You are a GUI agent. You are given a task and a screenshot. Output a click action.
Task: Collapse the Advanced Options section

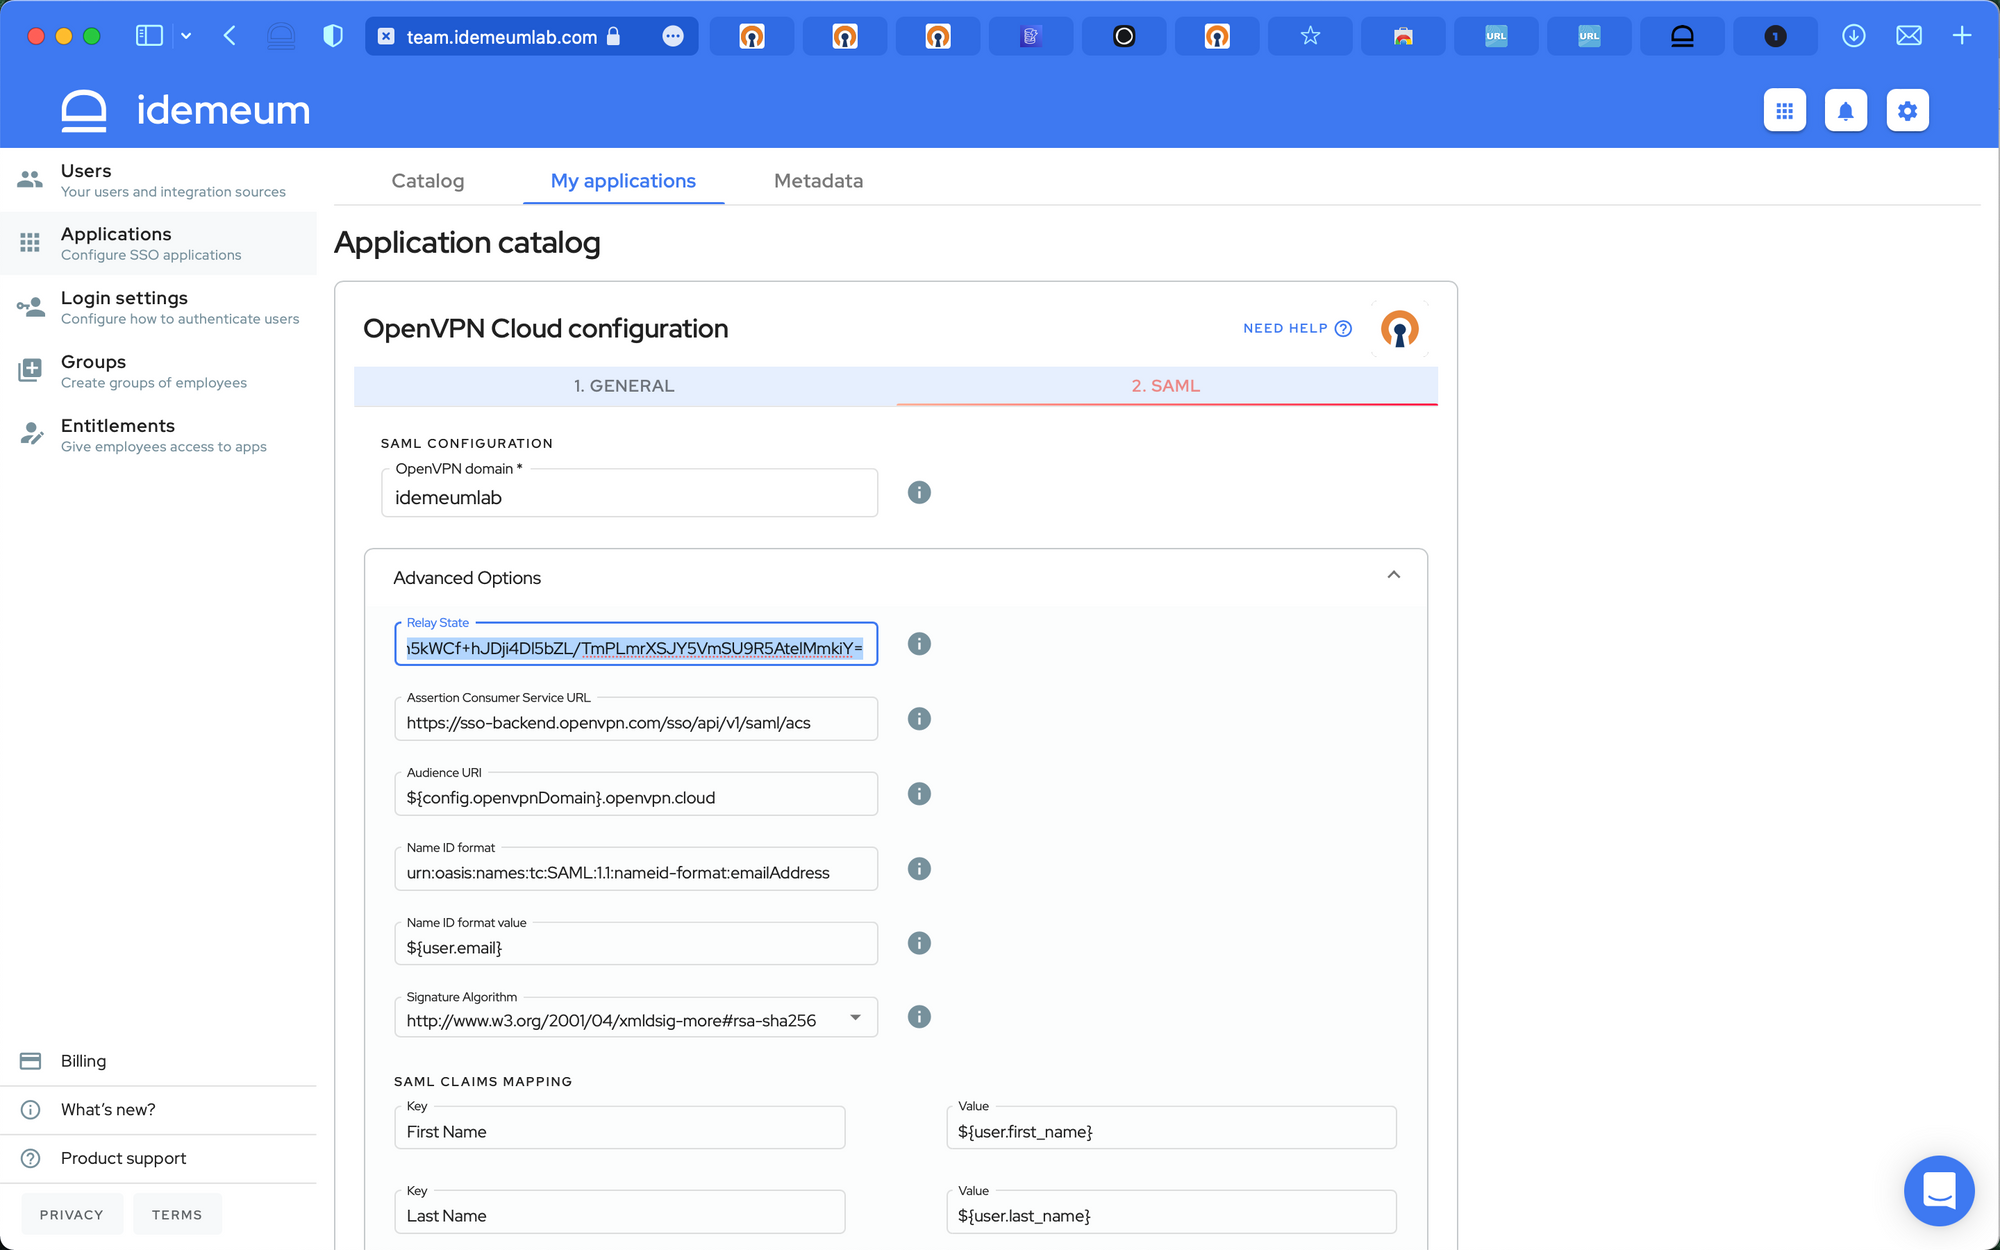[1393, 575]
